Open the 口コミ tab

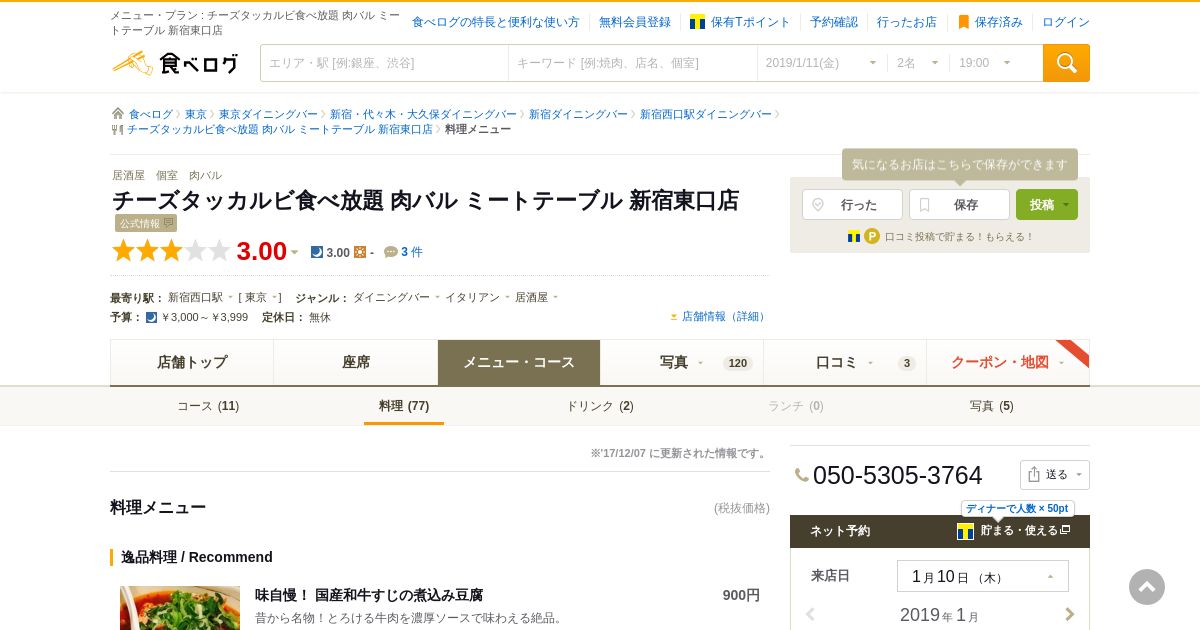pyautogui.click(x=845, y=362)
